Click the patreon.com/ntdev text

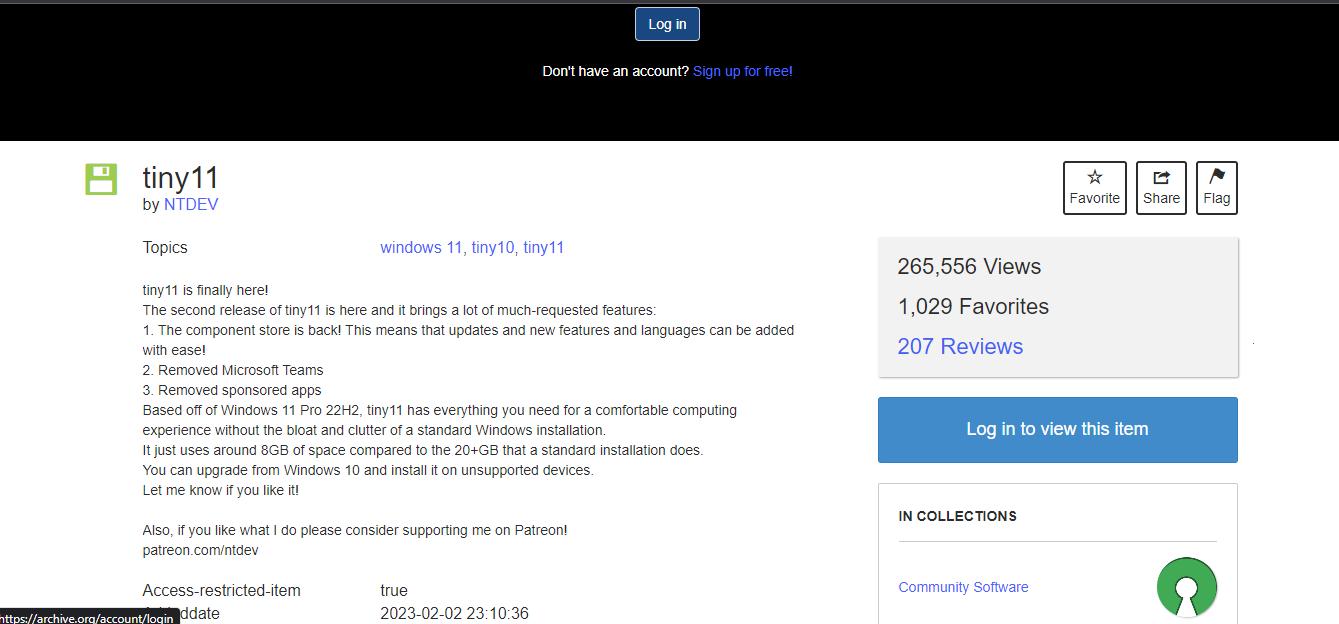(201, 550)
